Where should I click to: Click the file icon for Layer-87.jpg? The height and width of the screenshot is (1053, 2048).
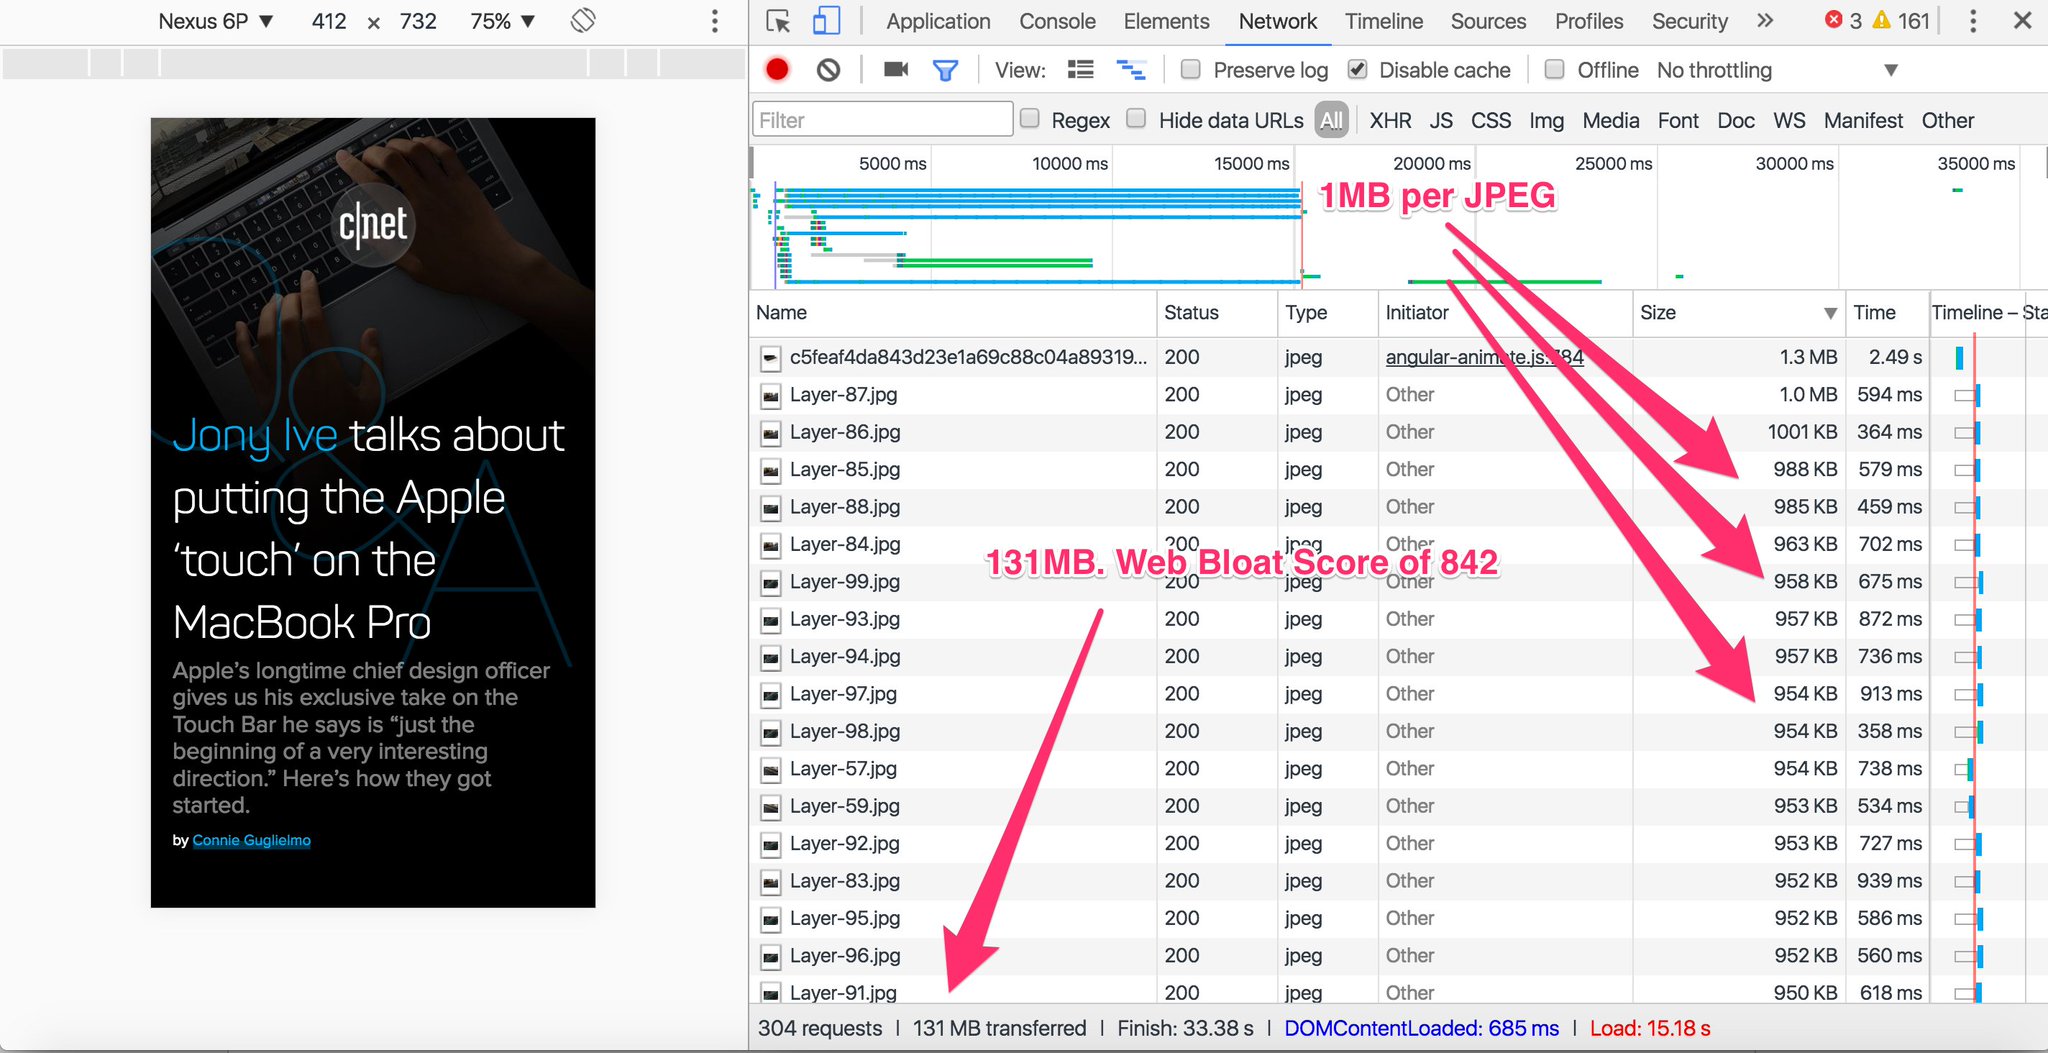tap(770, 396)
